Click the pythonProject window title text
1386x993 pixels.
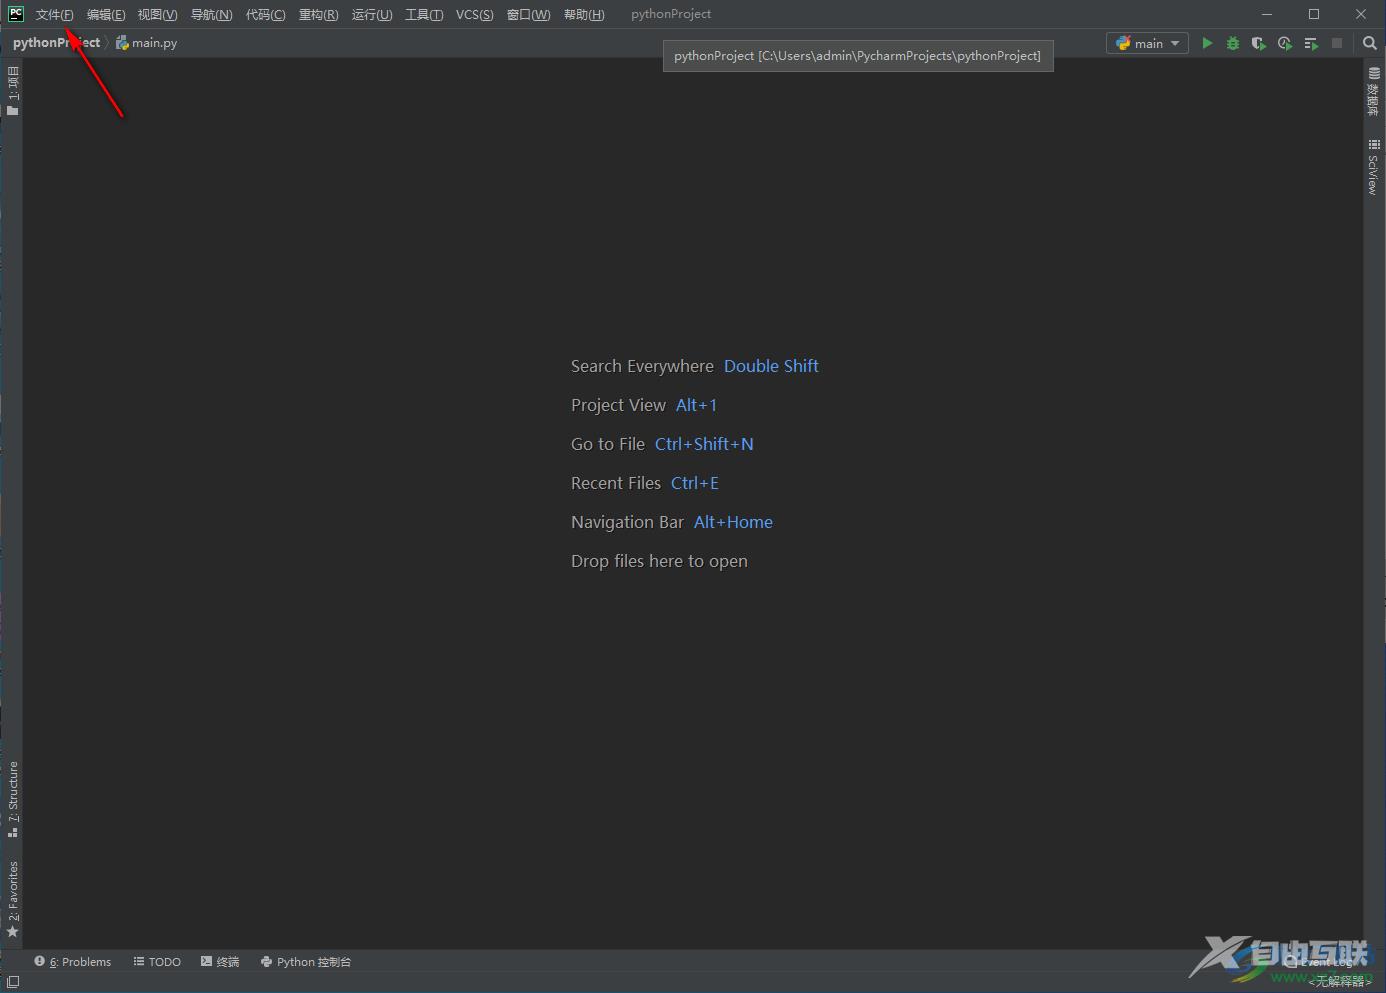[671, 14]
